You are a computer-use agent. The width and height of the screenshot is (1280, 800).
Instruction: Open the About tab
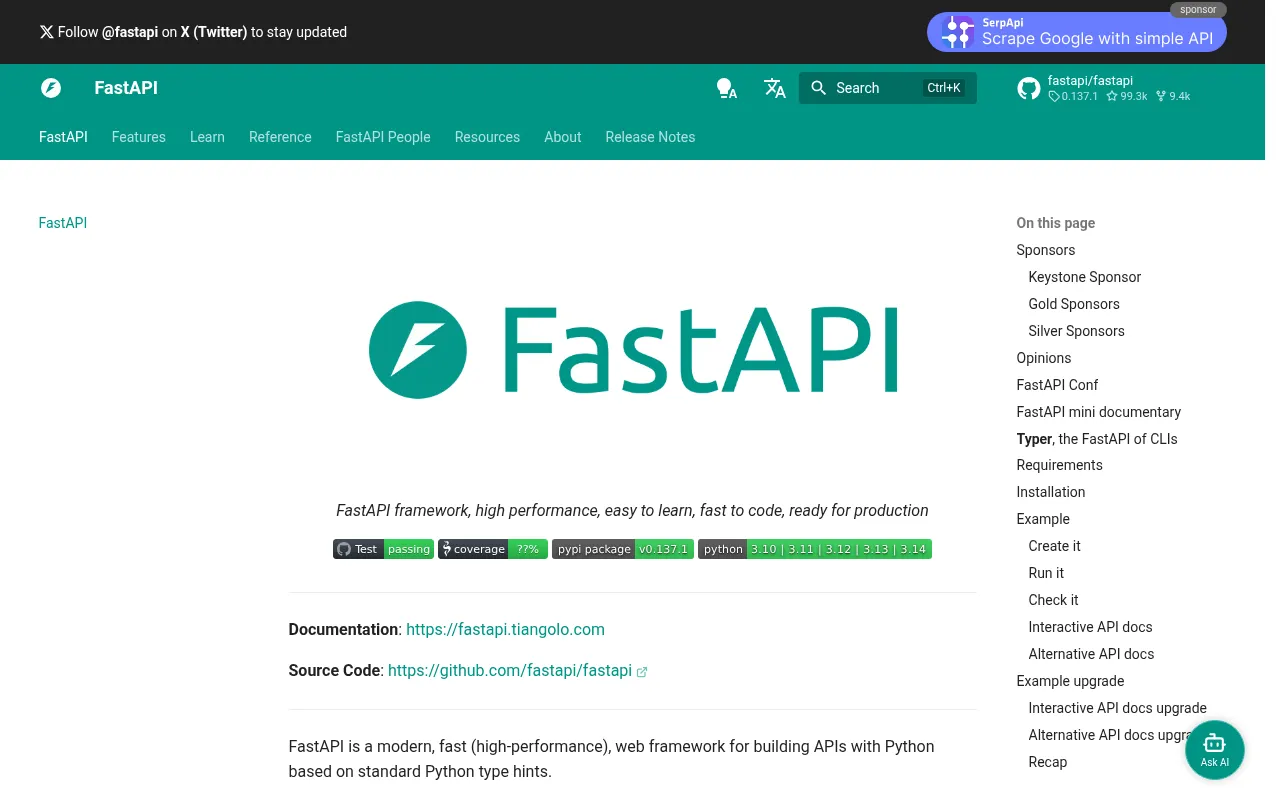(563, 137)
